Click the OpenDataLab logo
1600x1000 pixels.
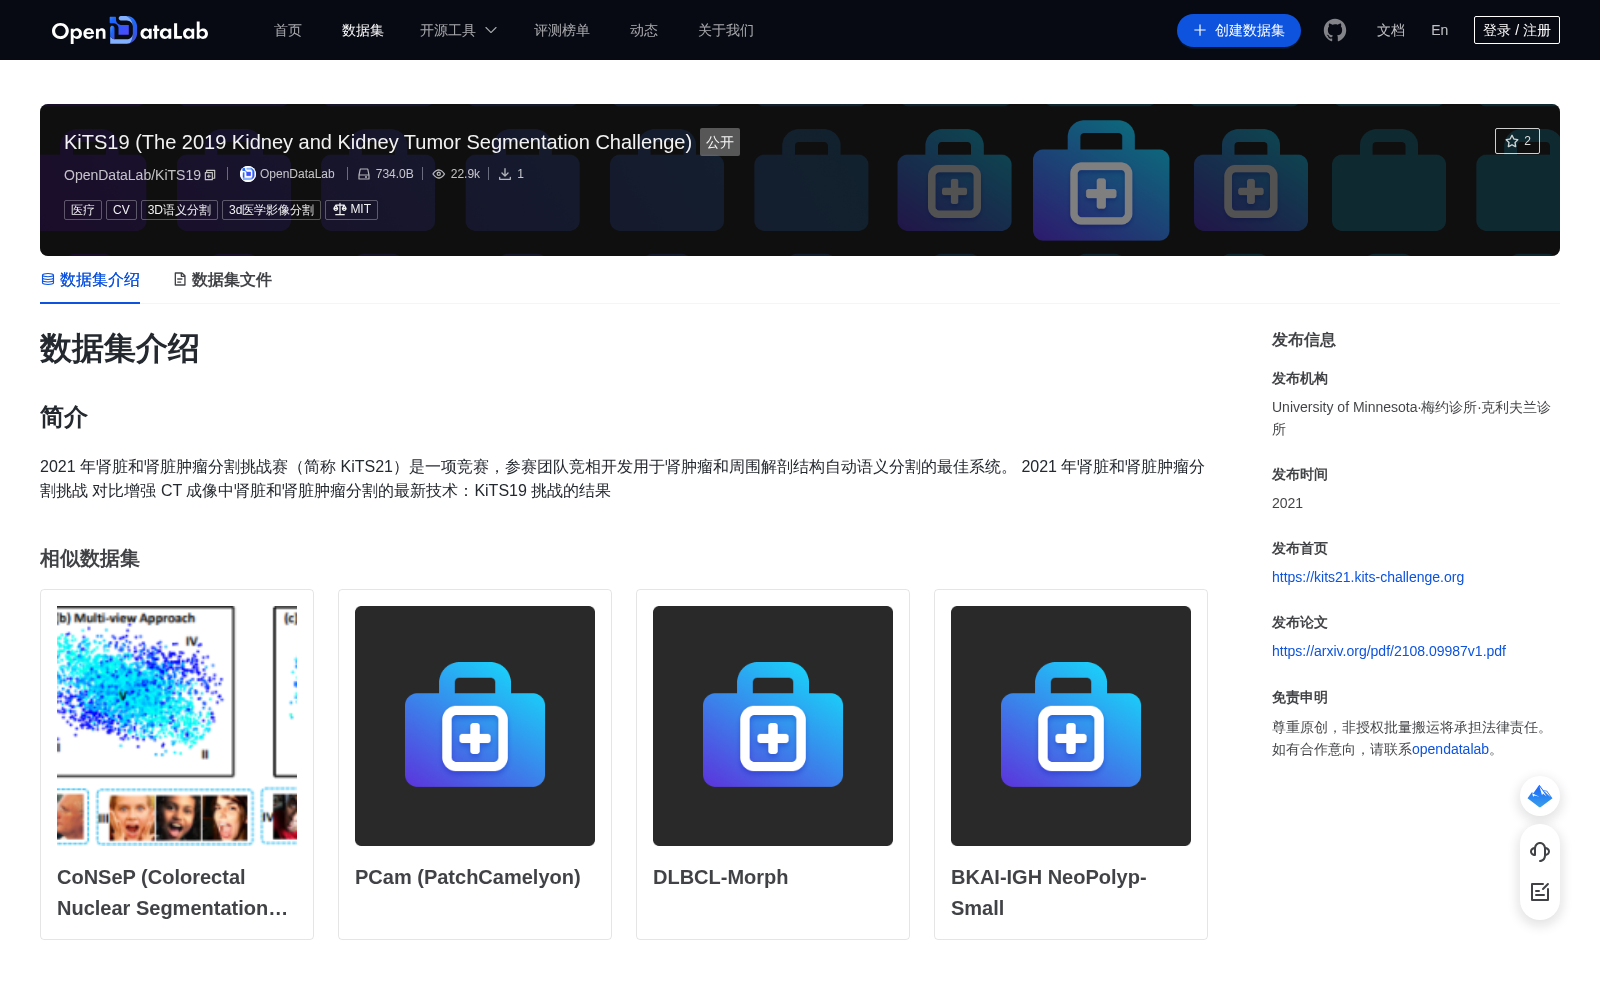point(130,30)
